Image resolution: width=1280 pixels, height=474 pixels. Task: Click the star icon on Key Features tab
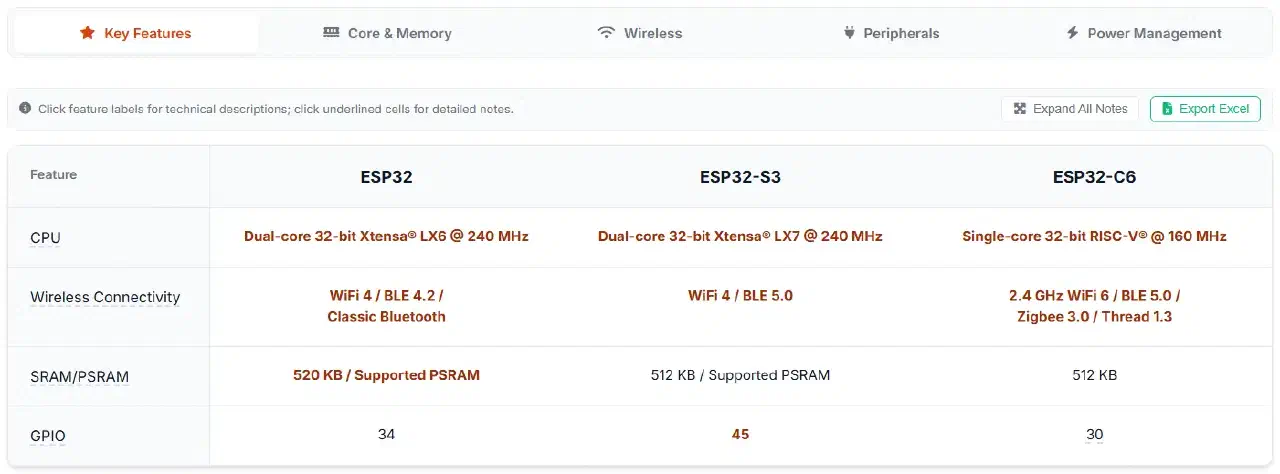click(87, 33)
